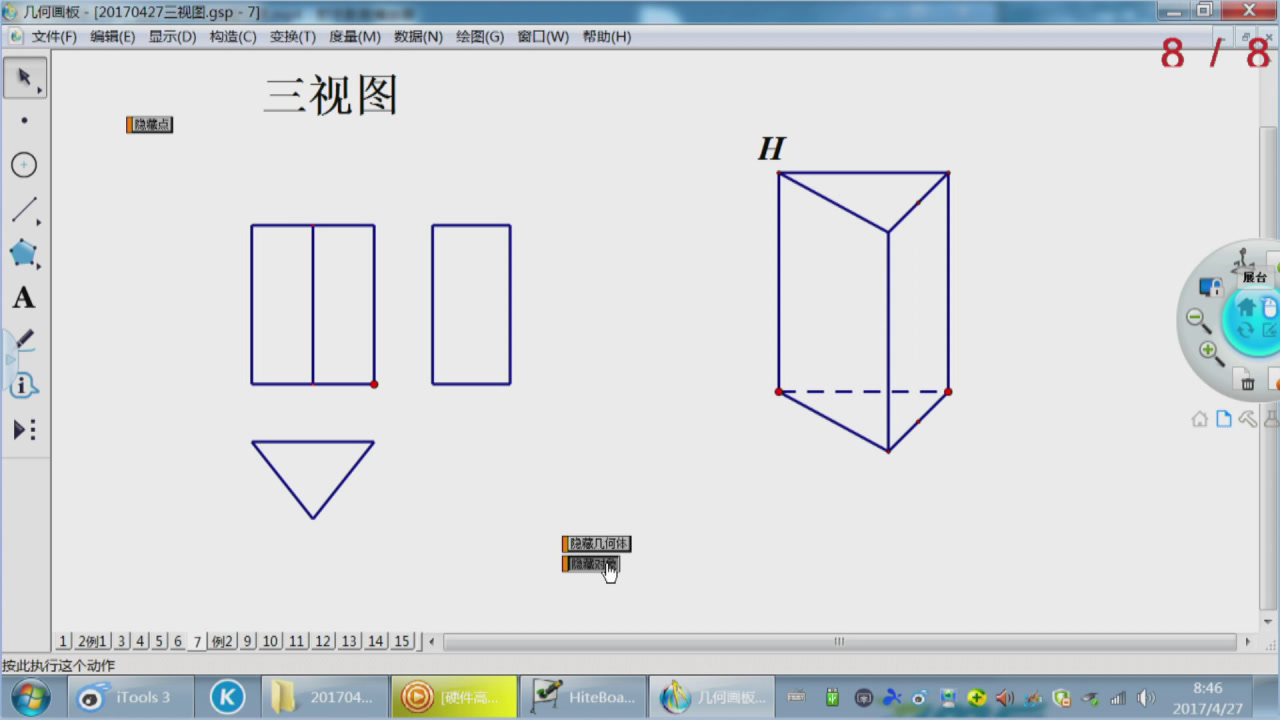Open the 帮助(H) menu

pyautogui.click(x=606, y=36)
